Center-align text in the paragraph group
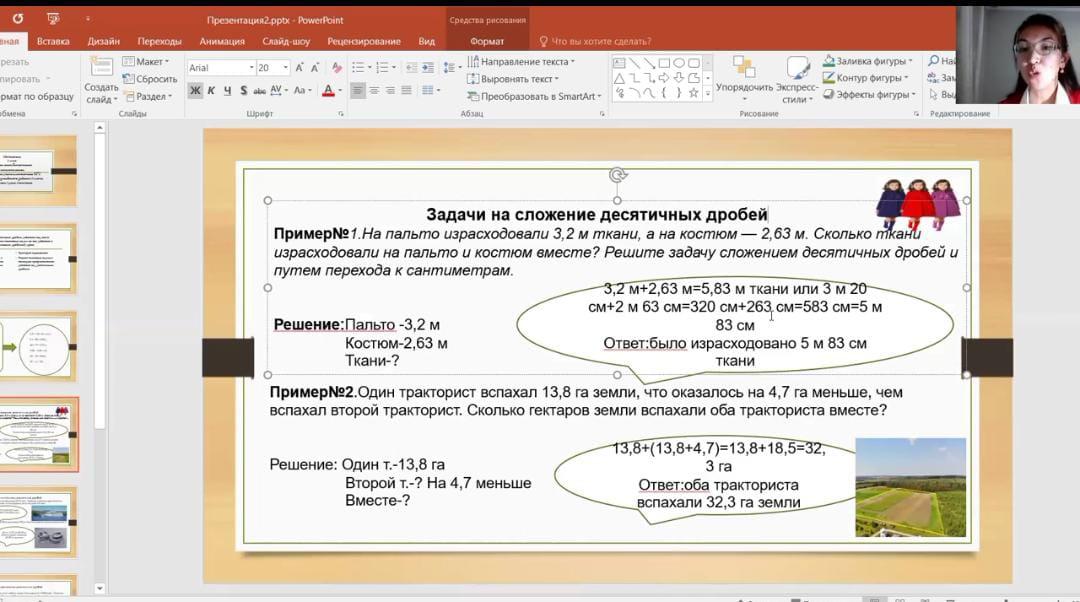 (374, 91)
